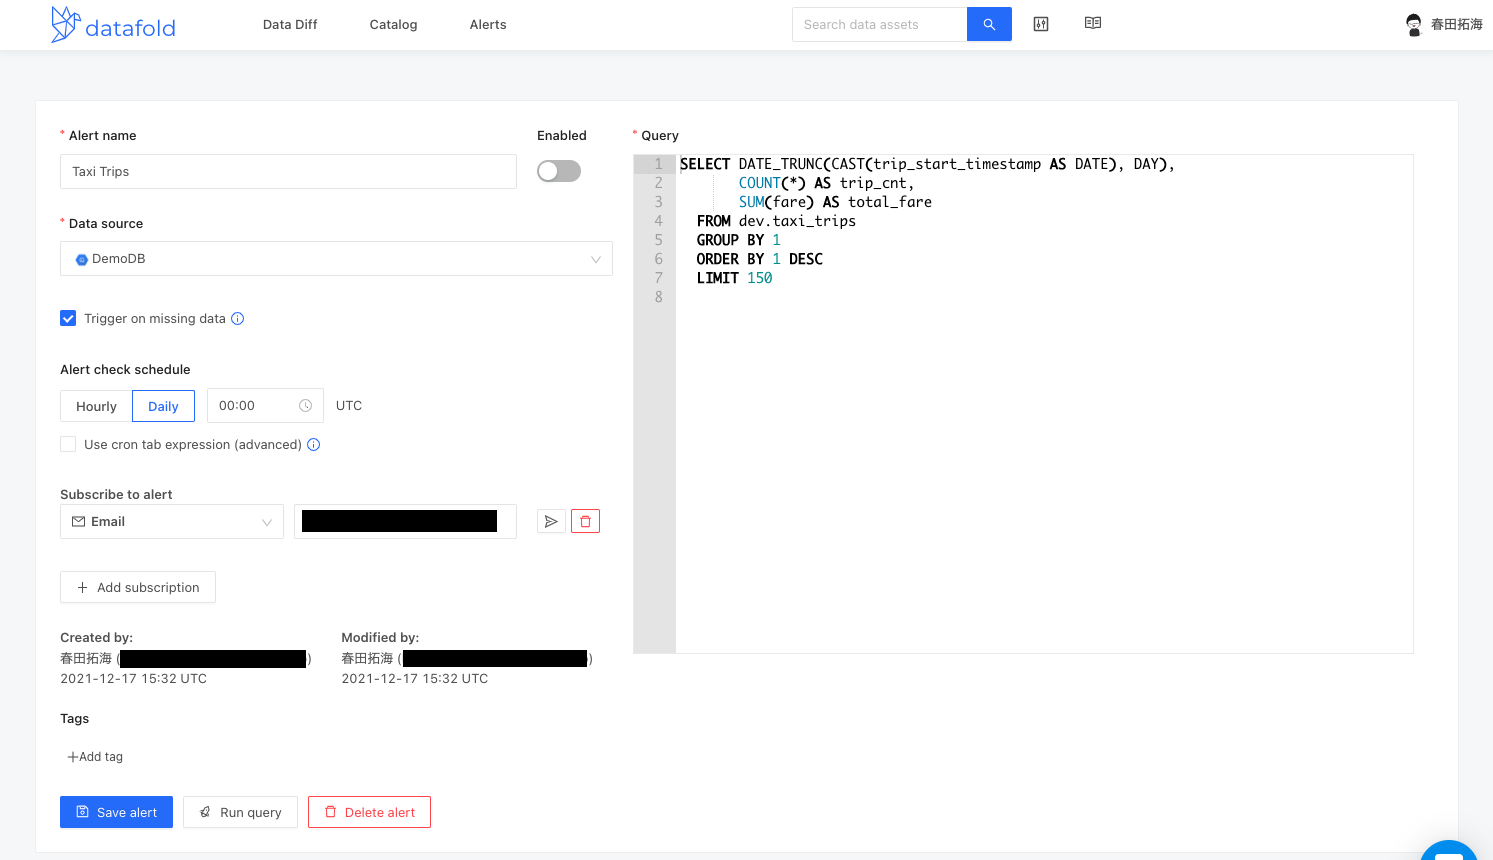Click the blue search magnifier button
Screen dimensions: 1493x860
click(x=989, y=25)
